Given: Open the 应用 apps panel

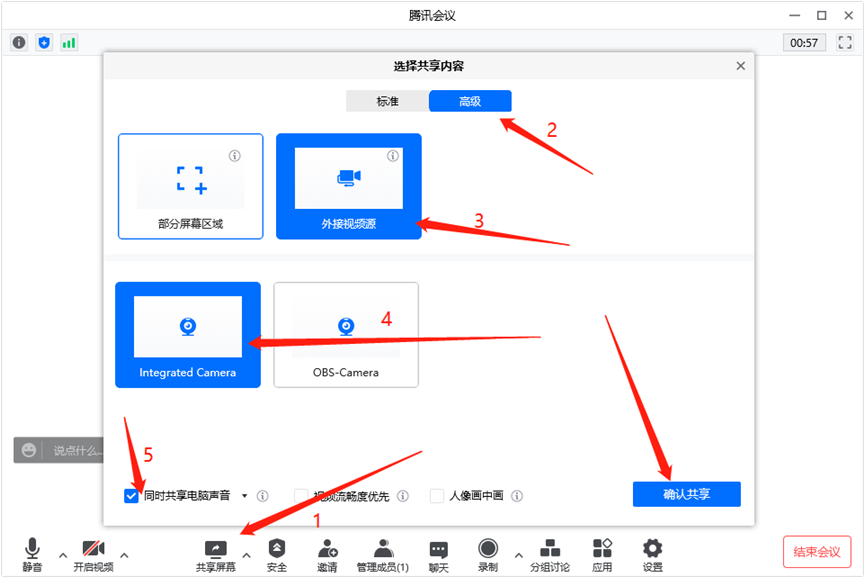Looking at the screenshot, I should (602, 555).
